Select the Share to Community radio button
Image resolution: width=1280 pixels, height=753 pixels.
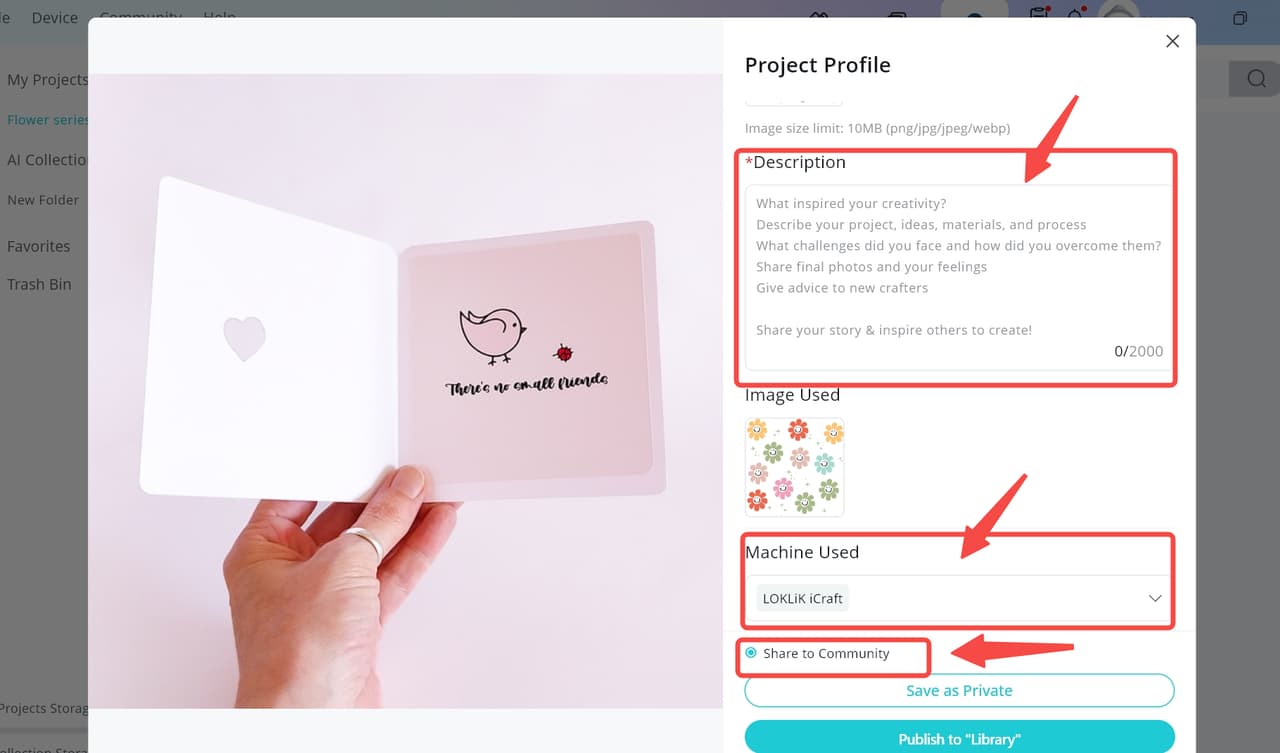(751, 653)
